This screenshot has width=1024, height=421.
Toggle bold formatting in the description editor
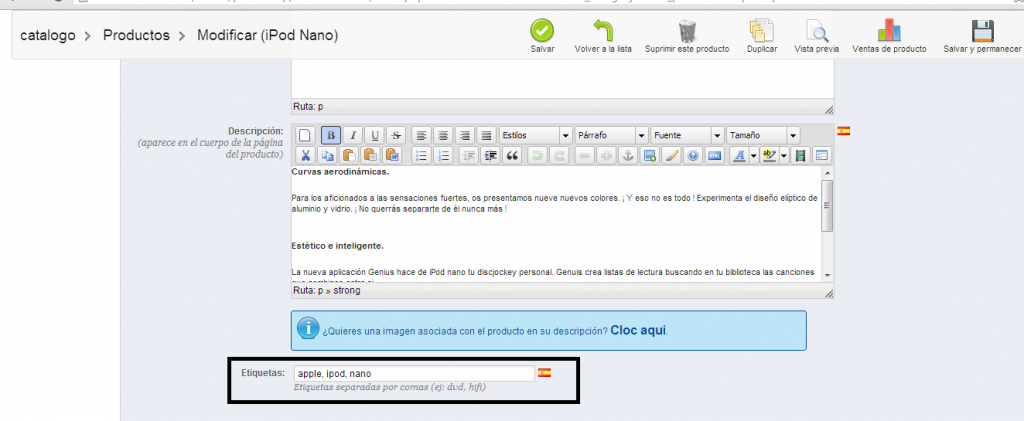point(330,135)
